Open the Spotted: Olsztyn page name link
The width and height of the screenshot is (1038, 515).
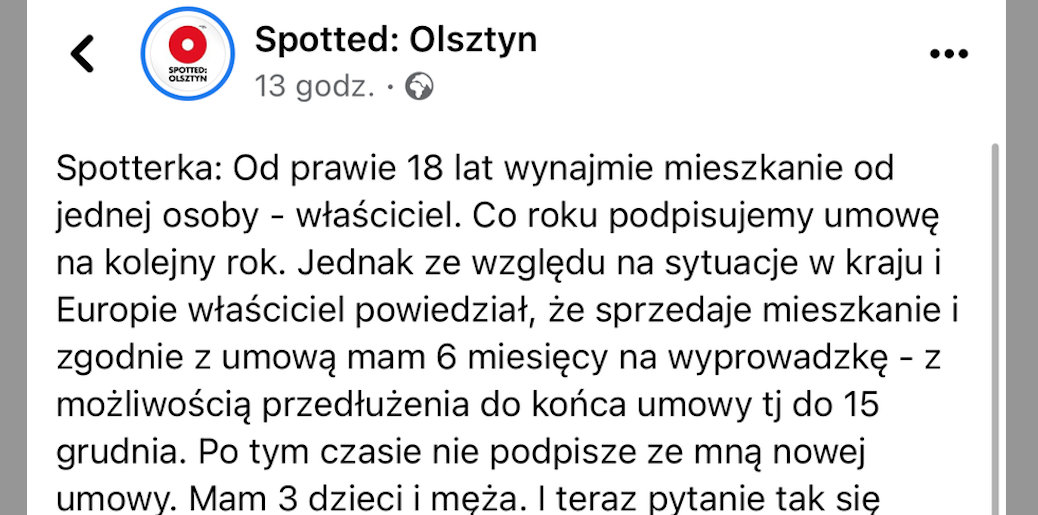tap(396, 40)
